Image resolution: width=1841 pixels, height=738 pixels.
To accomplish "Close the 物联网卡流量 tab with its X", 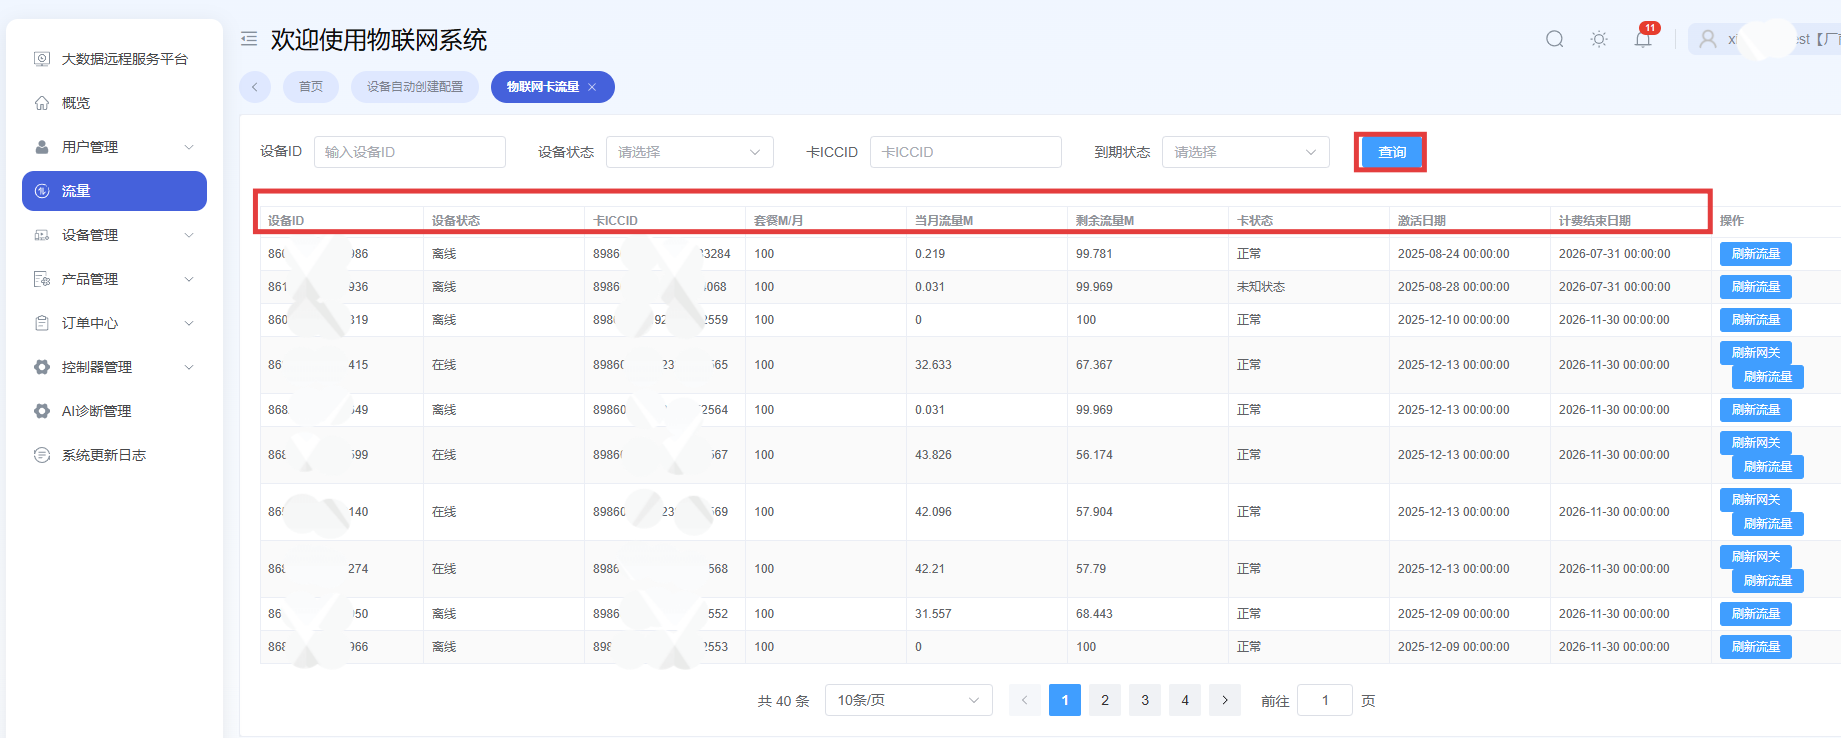I will point(592,87).
